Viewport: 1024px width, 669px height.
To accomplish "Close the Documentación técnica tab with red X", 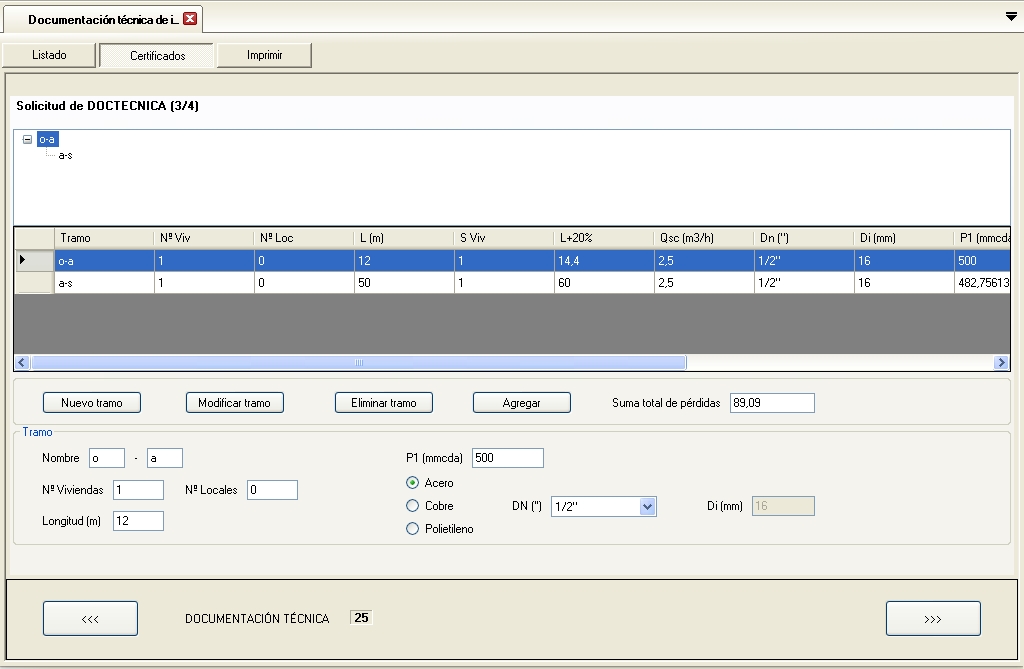I will [190, 18].
